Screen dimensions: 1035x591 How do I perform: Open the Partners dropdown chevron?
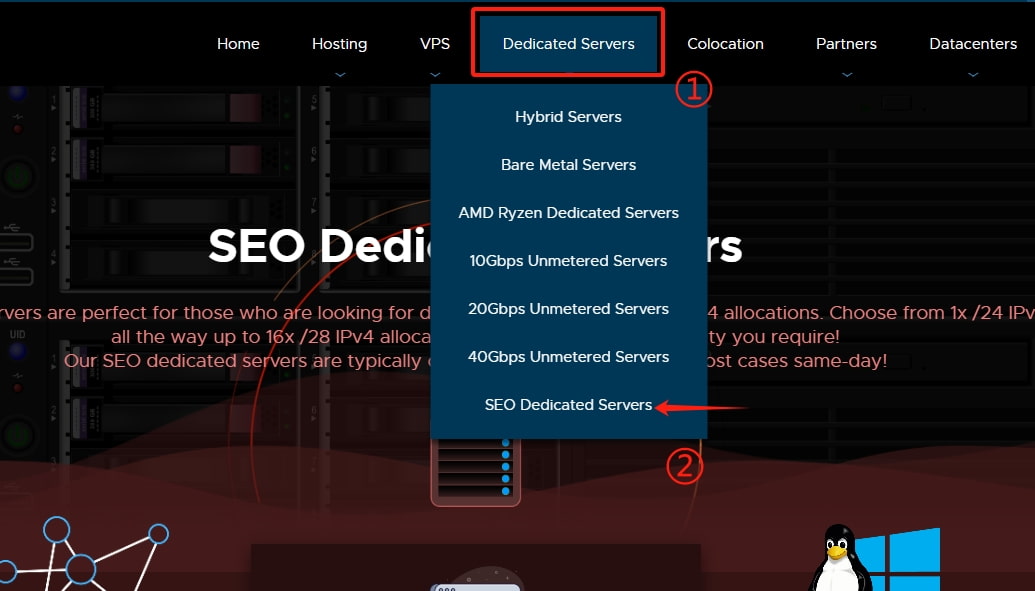(846, 73)
